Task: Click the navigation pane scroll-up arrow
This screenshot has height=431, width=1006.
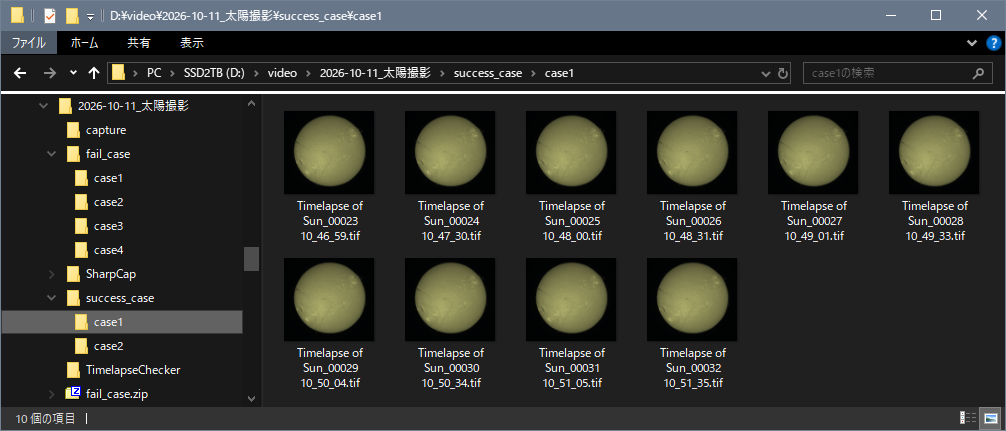Action: pyautogui.click(x=251, y=103)
